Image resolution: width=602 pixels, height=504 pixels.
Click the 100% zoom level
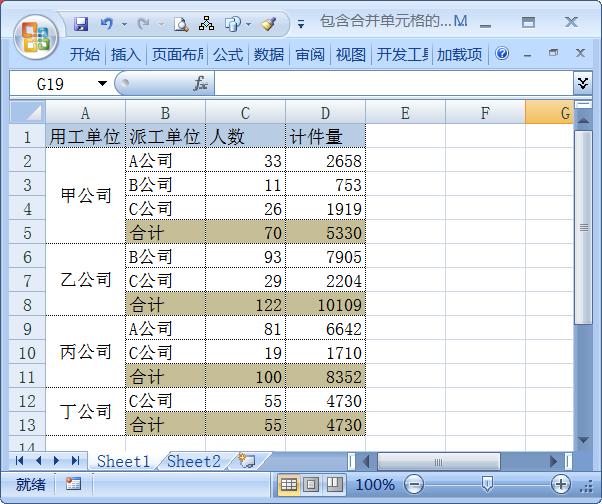(375, 484)
